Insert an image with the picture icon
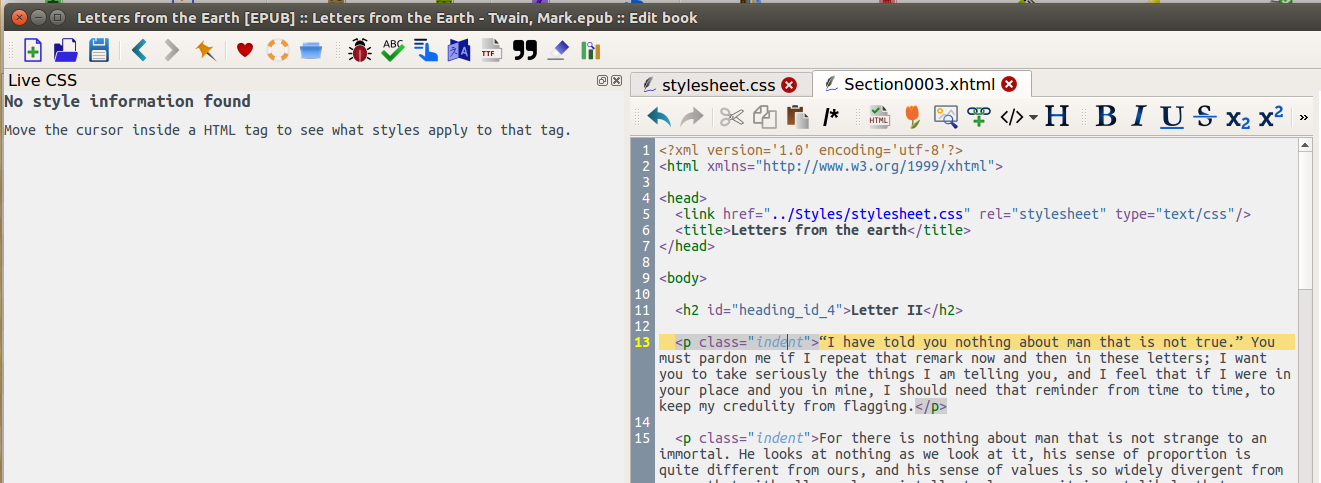 945,117
